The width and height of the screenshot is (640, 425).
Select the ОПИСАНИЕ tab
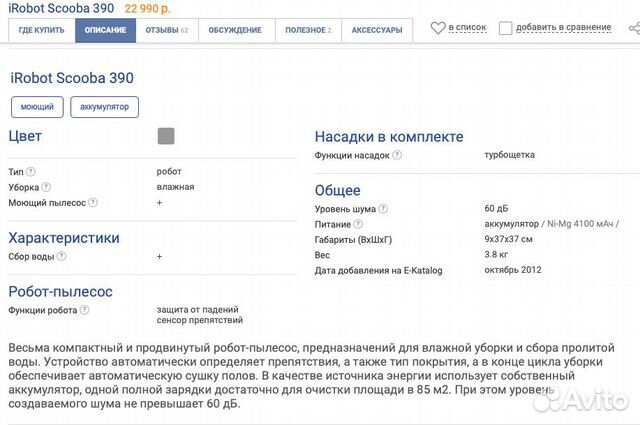point(105,30)
